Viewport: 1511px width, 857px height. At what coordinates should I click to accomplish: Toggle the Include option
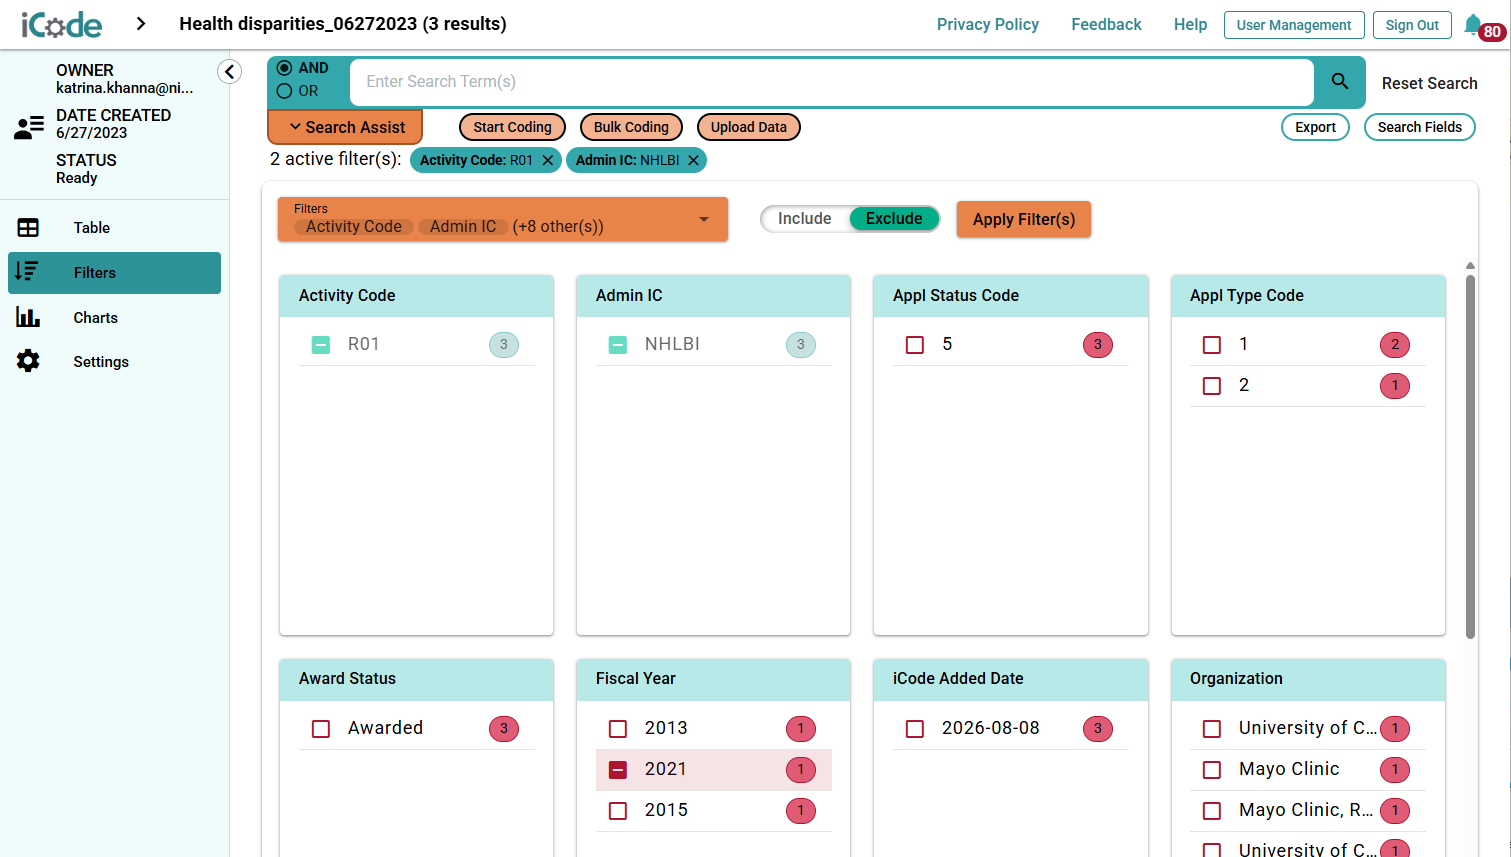pyautogui.click(x=805, y=219)
